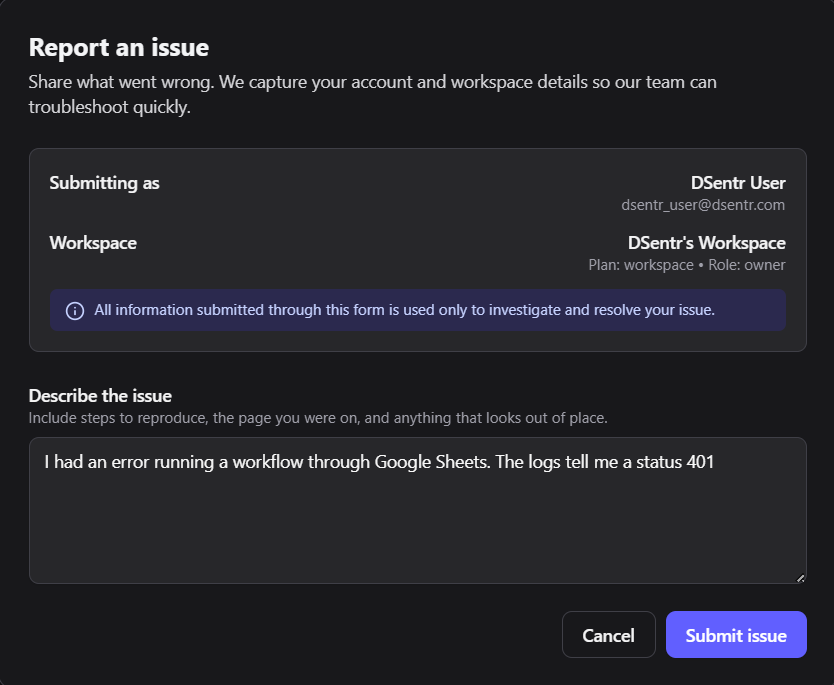The height and width of the screenshot is (685, 834).
Task: Click the 'Plan: workspace • Role: owner' line
Action: (x=687, y=265)
